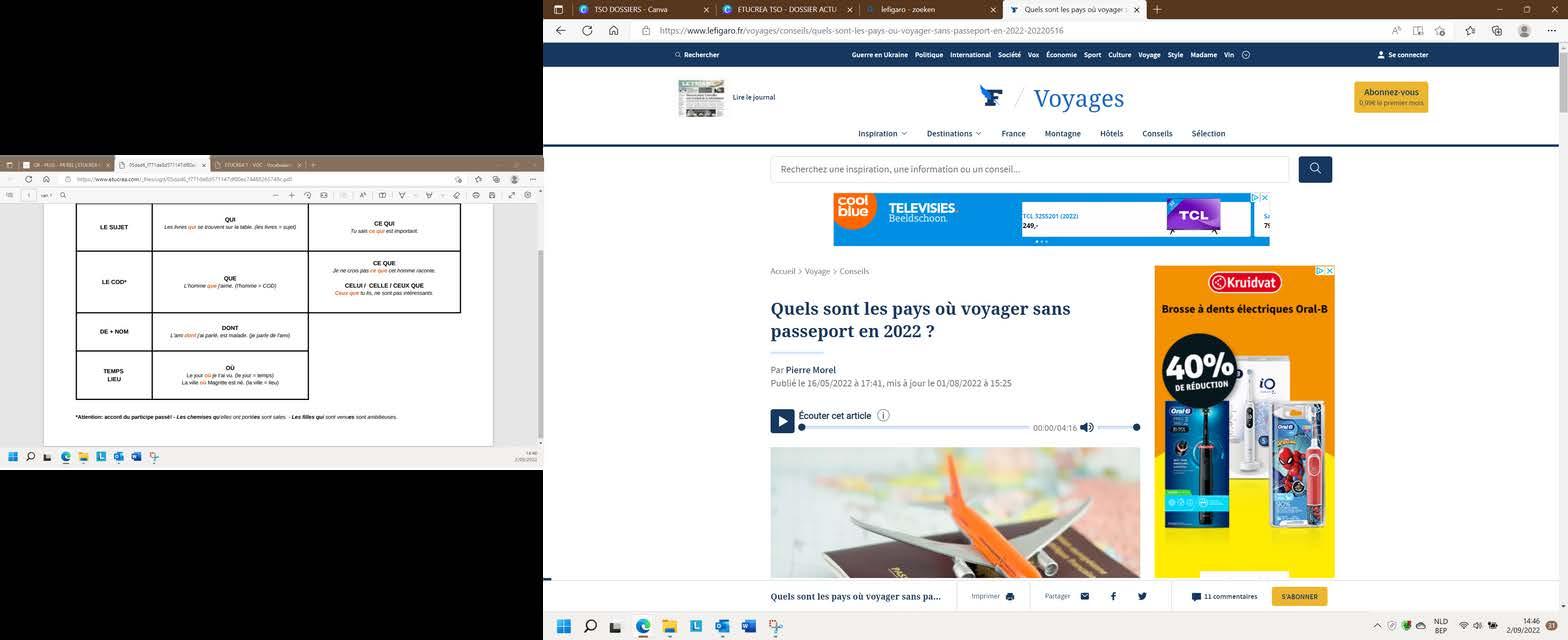Open the Hôtels travel category
The width and height of the screenshot is (1568, 640).
click(x=1111, y=133)
